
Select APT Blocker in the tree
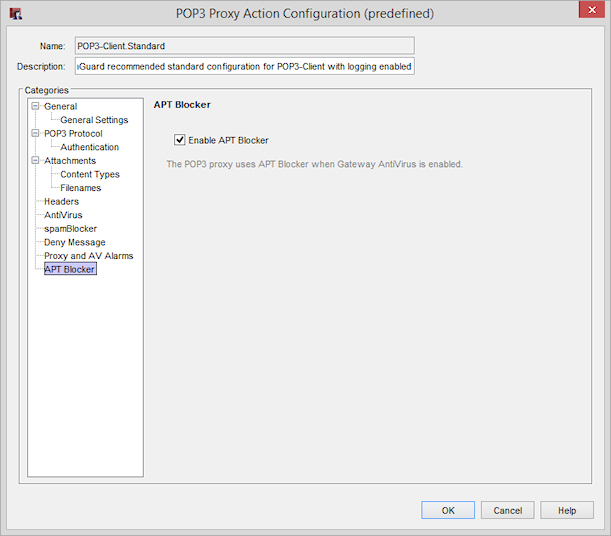coord(70,269)
